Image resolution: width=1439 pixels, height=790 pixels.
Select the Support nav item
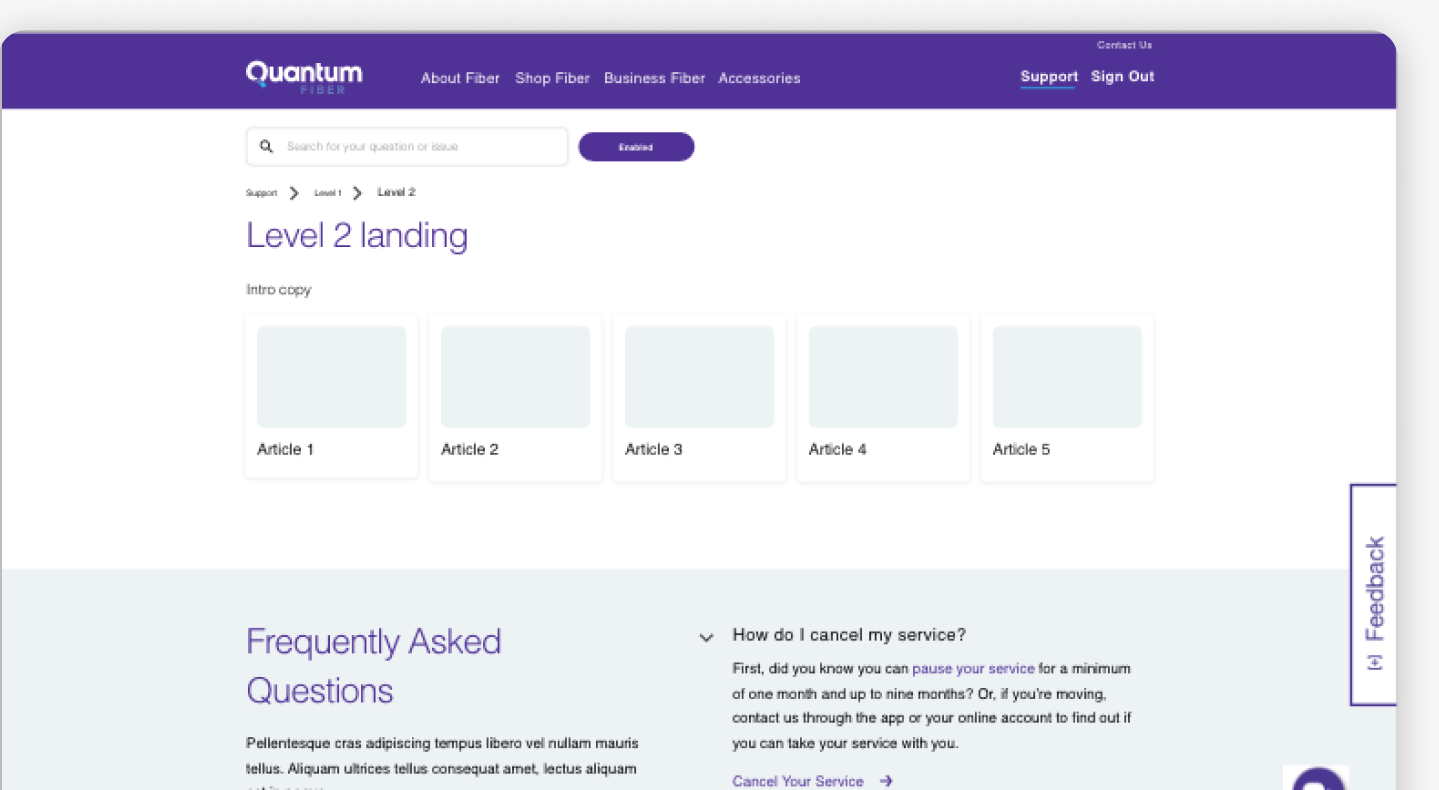(x=1049, y=77)
